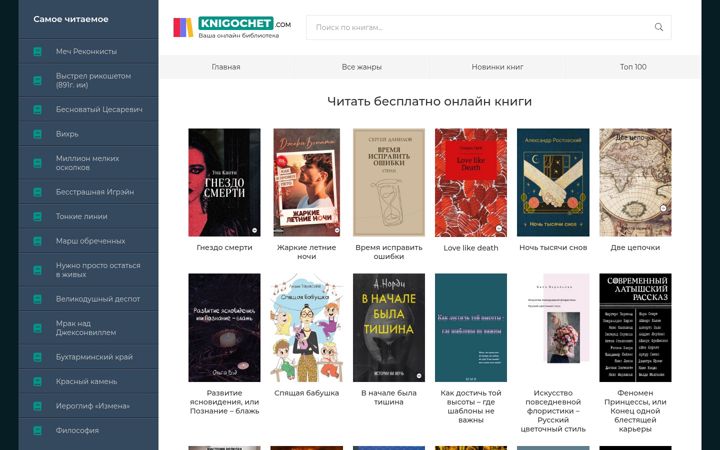
Task: Select Бесстрашная Игрэйн in sidebar
Action: pyautogui.click(x=95, y=192)
